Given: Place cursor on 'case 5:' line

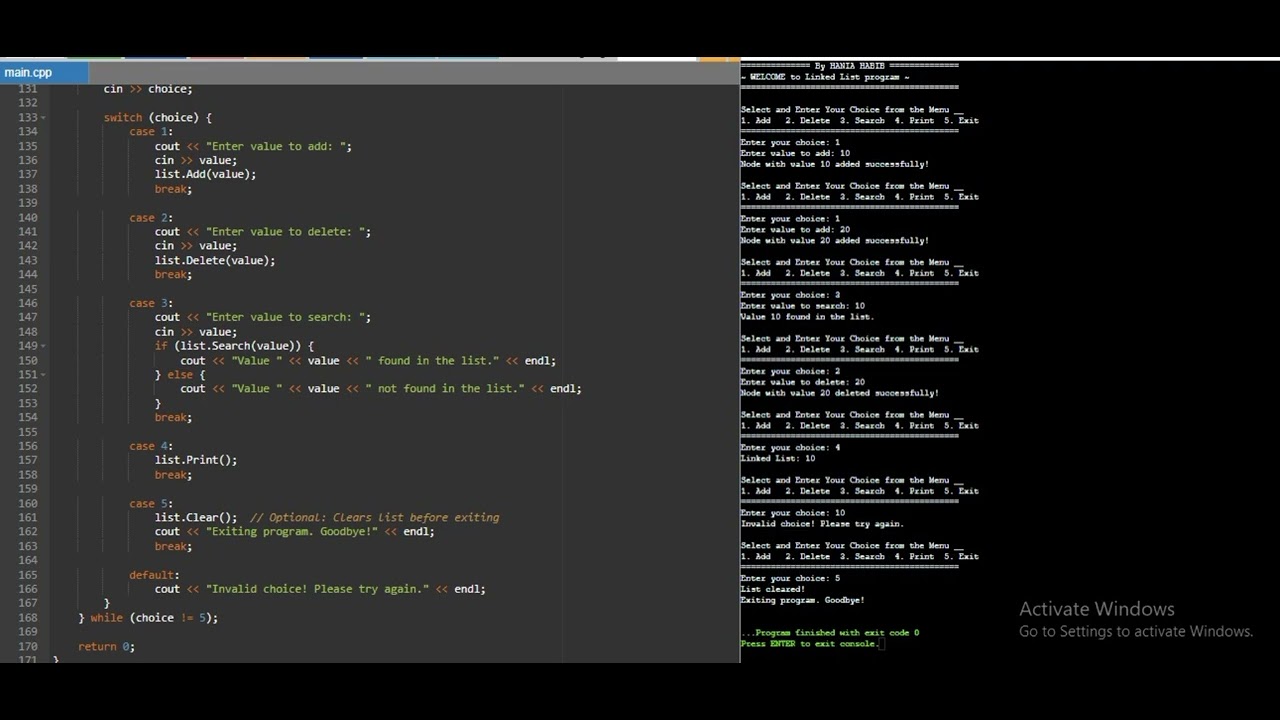Looking at the screenshot, I should (x=151, y=503).
